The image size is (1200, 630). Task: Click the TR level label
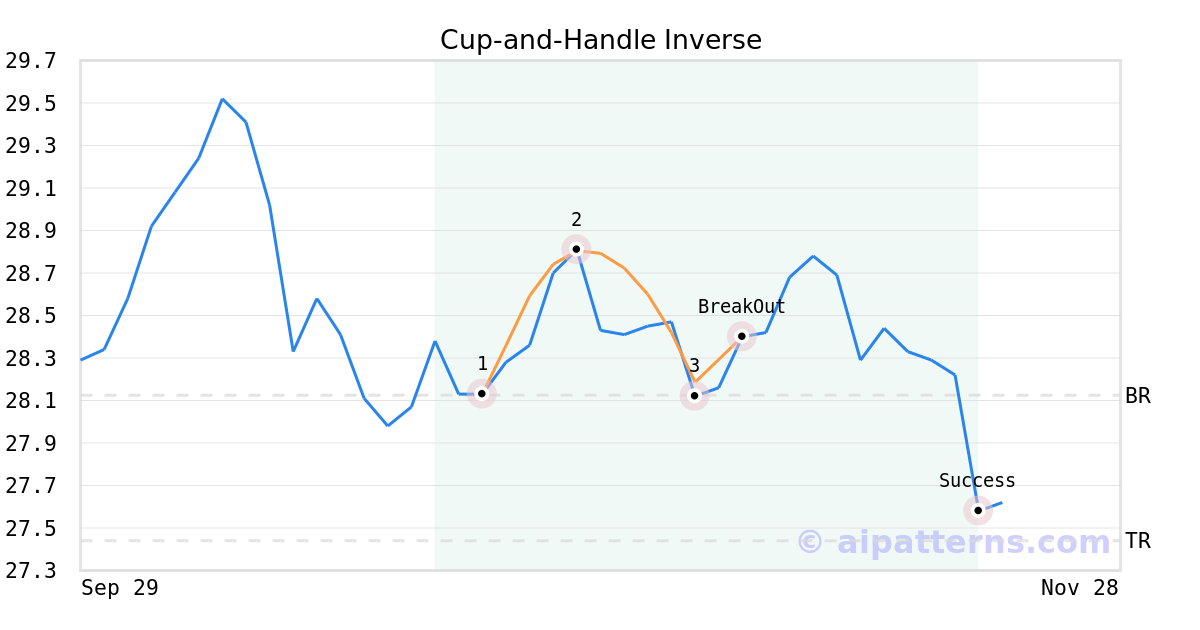1138,541
